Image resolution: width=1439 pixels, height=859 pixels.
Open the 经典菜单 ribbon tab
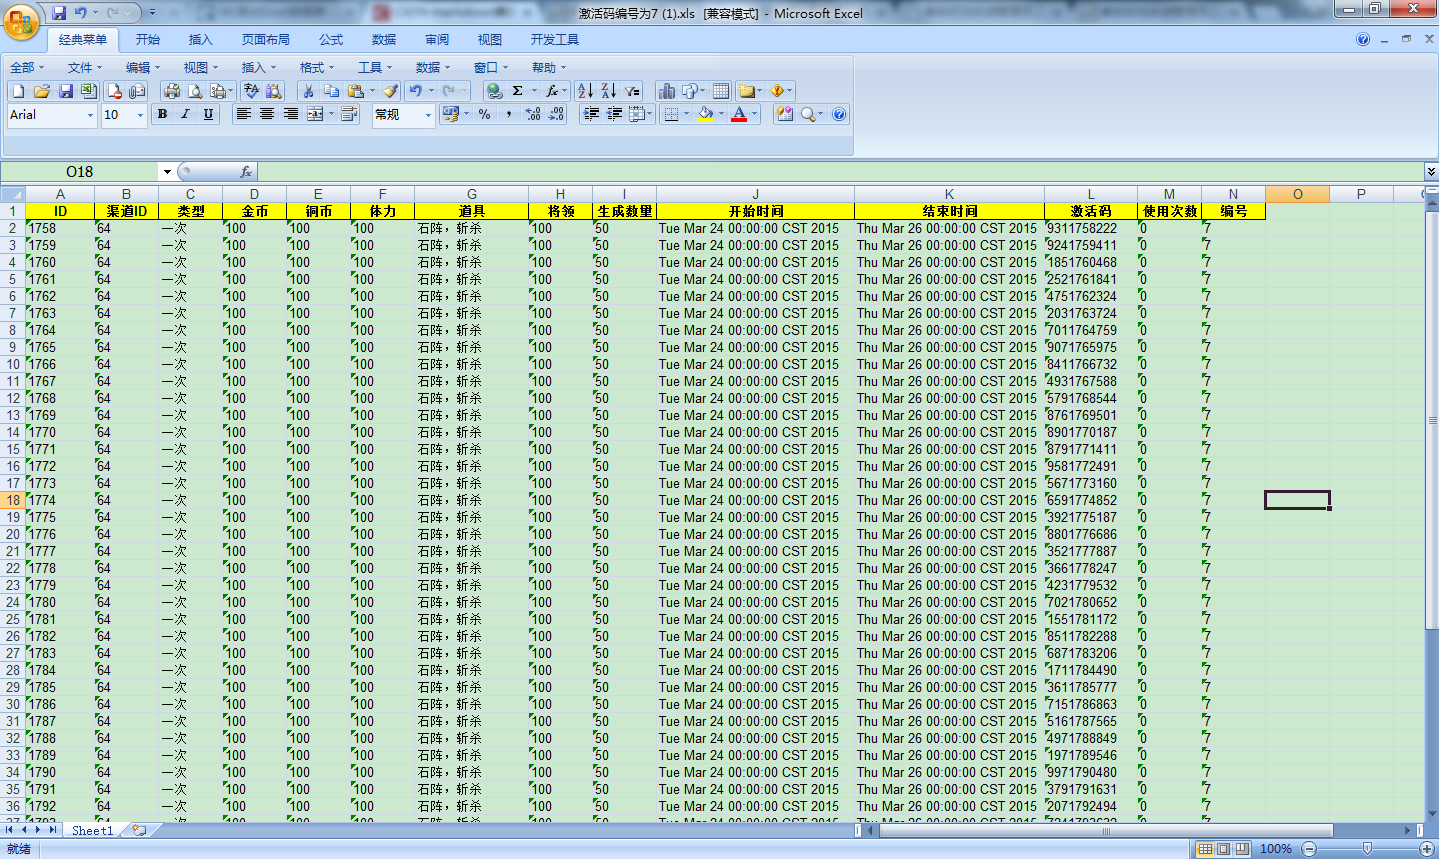click(x=83, y=40)
